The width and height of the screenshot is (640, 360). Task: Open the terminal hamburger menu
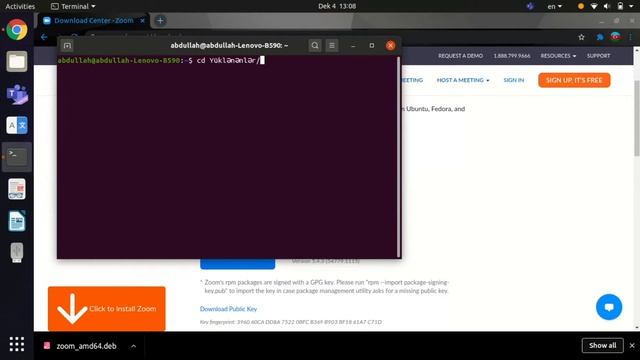click(x=332, y=46)
